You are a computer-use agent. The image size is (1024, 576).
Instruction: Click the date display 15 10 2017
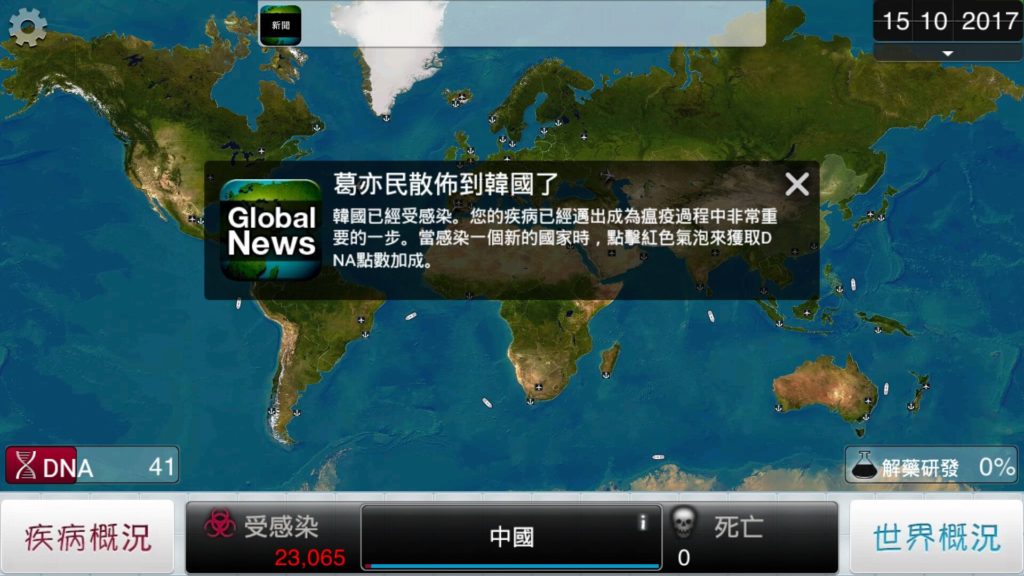(x=948, y=22)
